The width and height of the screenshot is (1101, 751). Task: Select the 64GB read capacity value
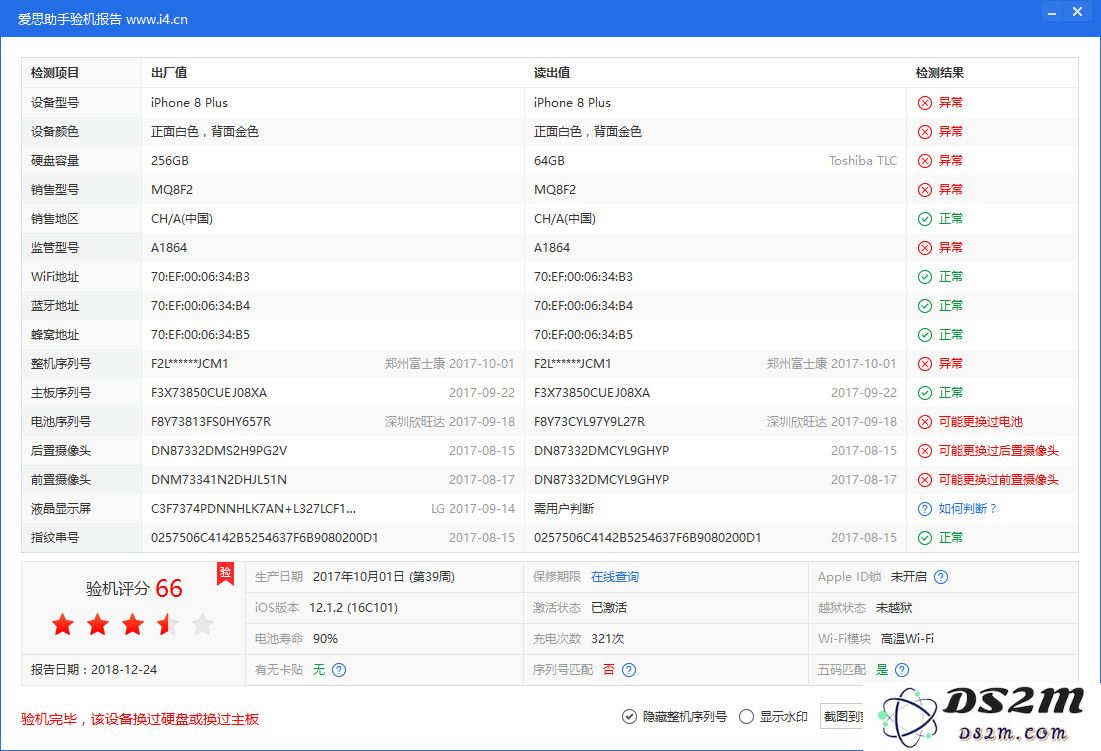pyautogui.click(x=549, y=161)
